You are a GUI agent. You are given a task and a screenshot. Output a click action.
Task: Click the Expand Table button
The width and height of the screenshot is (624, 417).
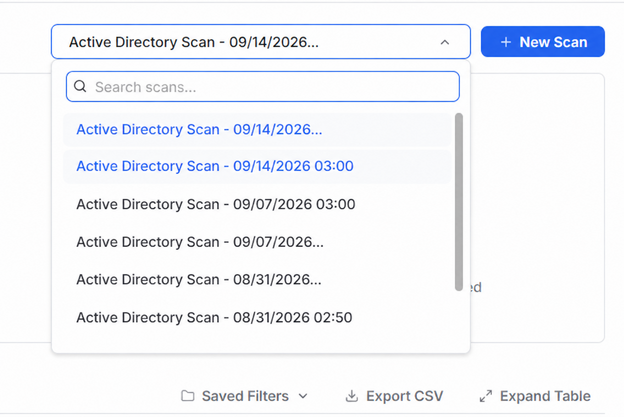click(535, 396)
